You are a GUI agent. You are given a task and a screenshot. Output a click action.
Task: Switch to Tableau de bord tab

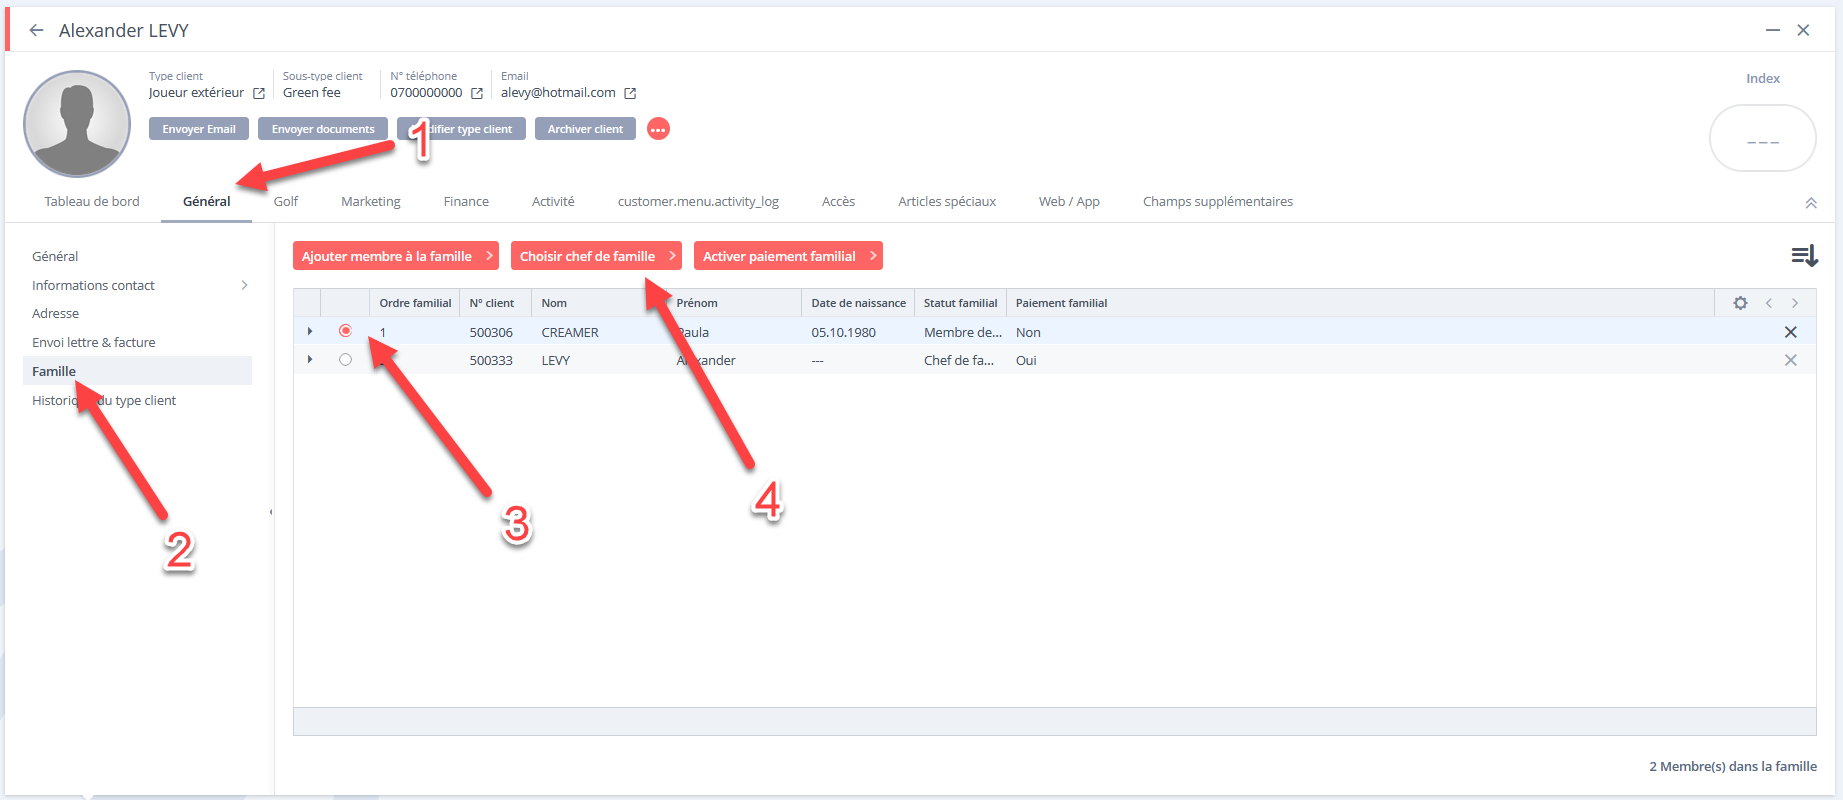[x=92, y=201]
